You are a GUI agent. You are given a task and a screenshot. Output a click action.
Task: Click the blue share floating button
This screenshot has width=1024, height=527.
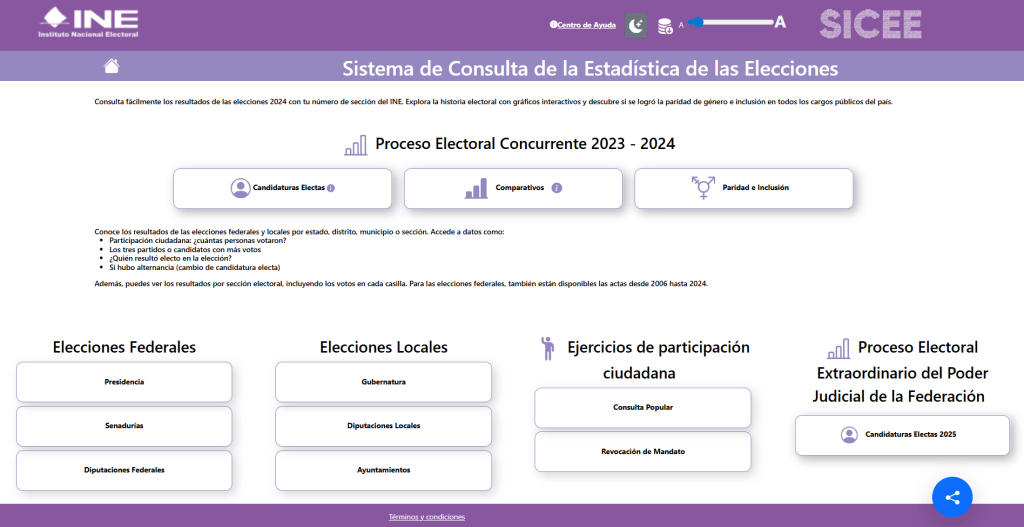952,497
